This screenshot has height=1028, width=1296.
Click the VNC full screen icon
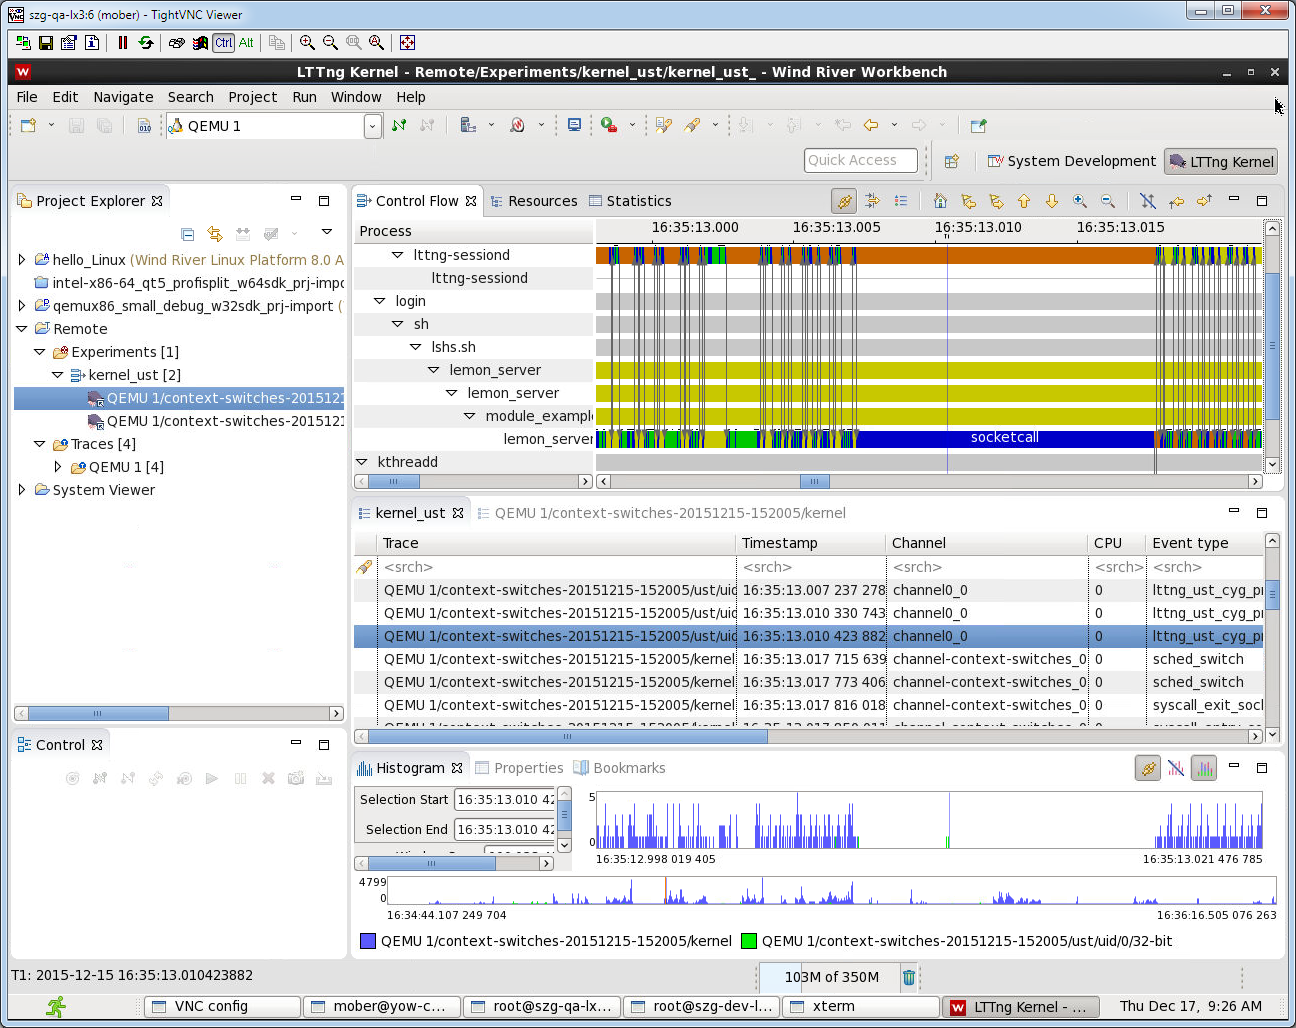point(407,43)
